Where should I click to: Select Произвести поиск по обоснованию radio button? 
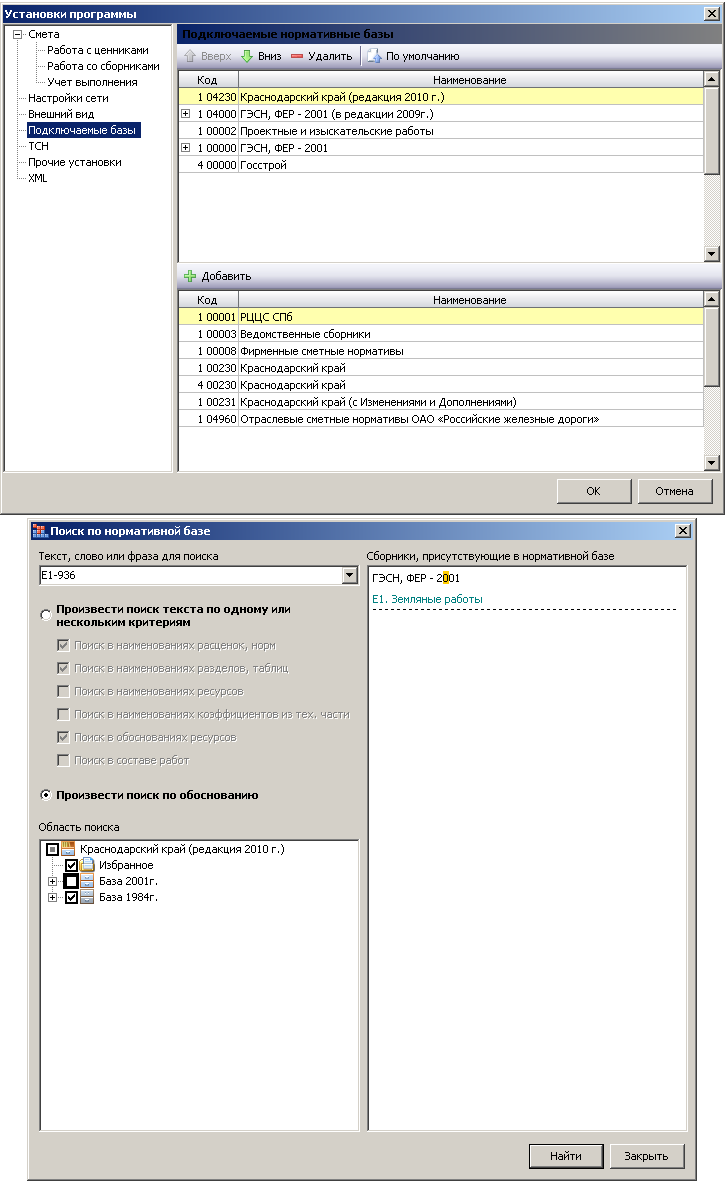[46, 794]
